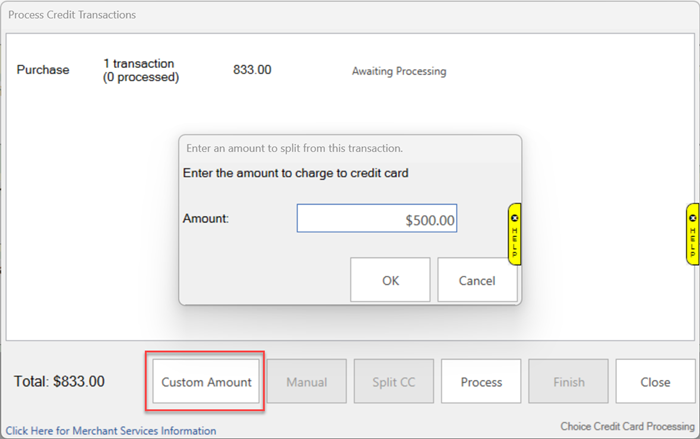
Task: Click the Custom Amount button
Action: pos(207,382)
